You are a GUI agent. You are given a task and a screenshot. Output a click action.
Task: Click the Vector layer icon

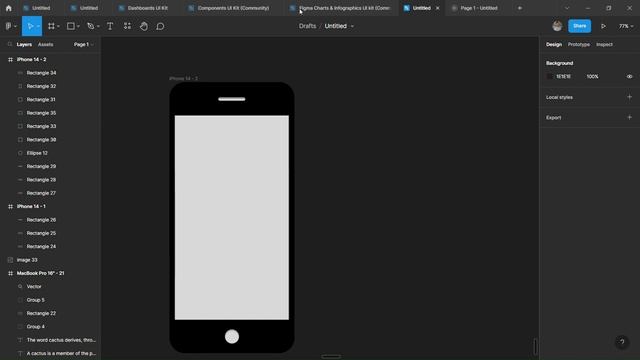tap(20, 287)
